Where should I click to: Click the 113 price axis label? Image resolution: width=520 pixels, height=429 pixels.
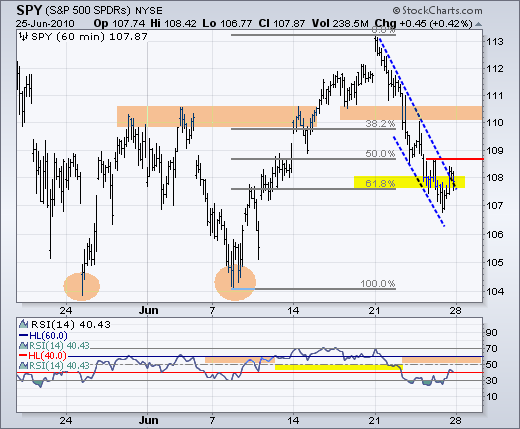[x=495, y=42]
